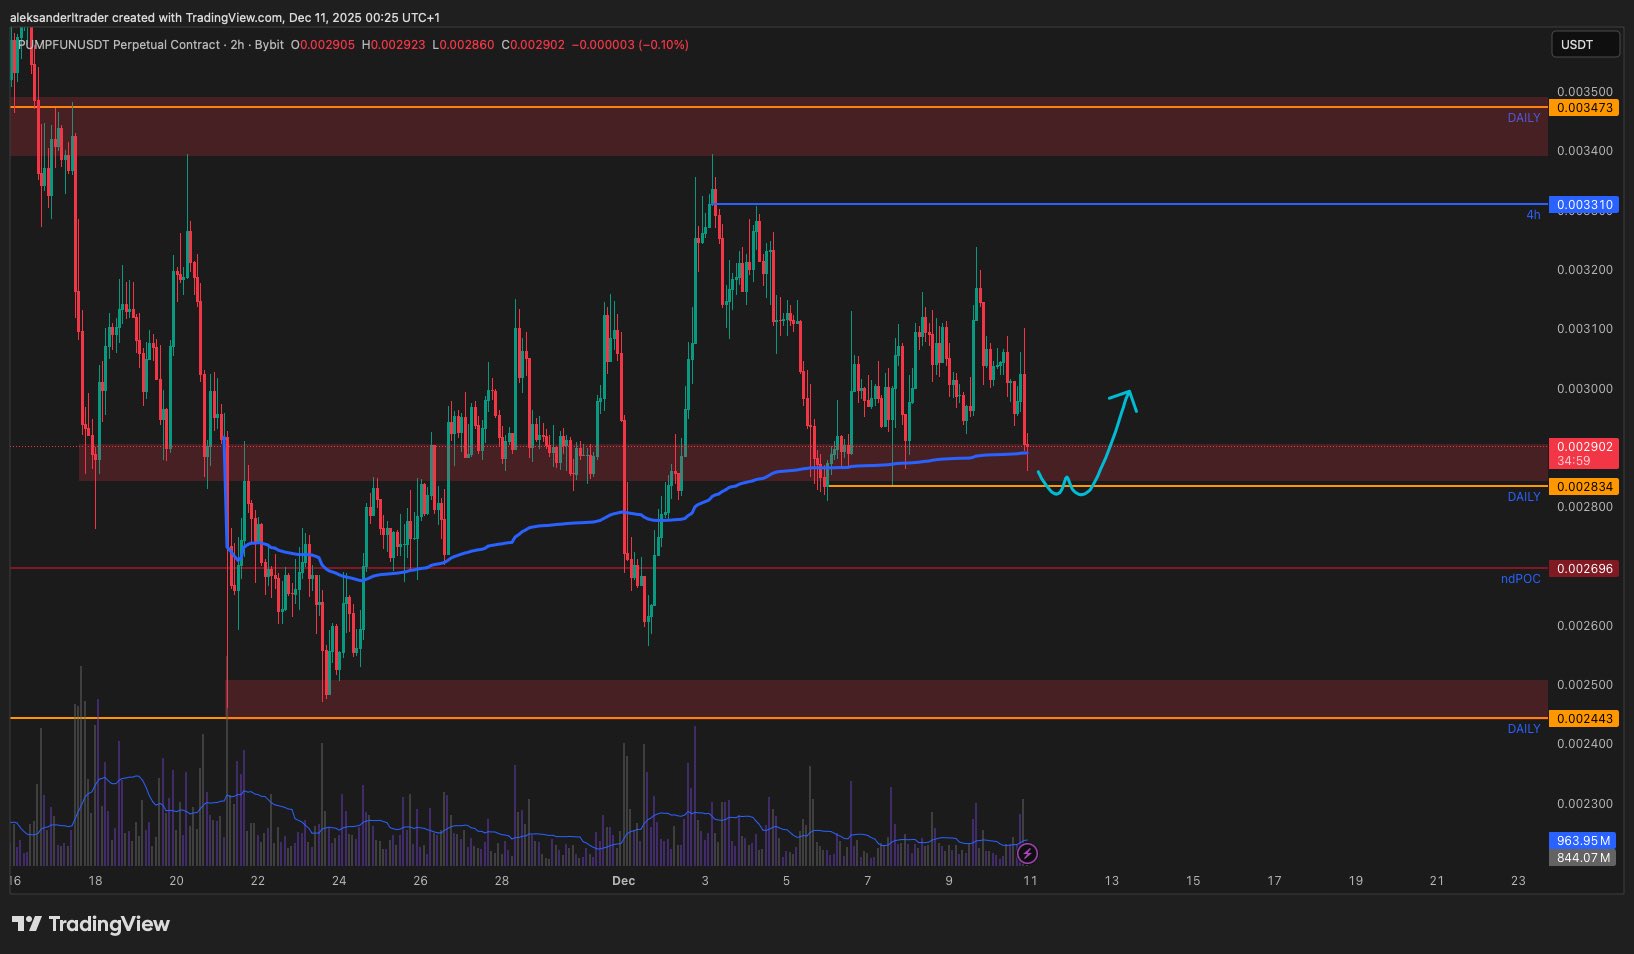Click the Dec label on the time axis
The height and width of the screenshot is (954, 1634).
(623, 881)
